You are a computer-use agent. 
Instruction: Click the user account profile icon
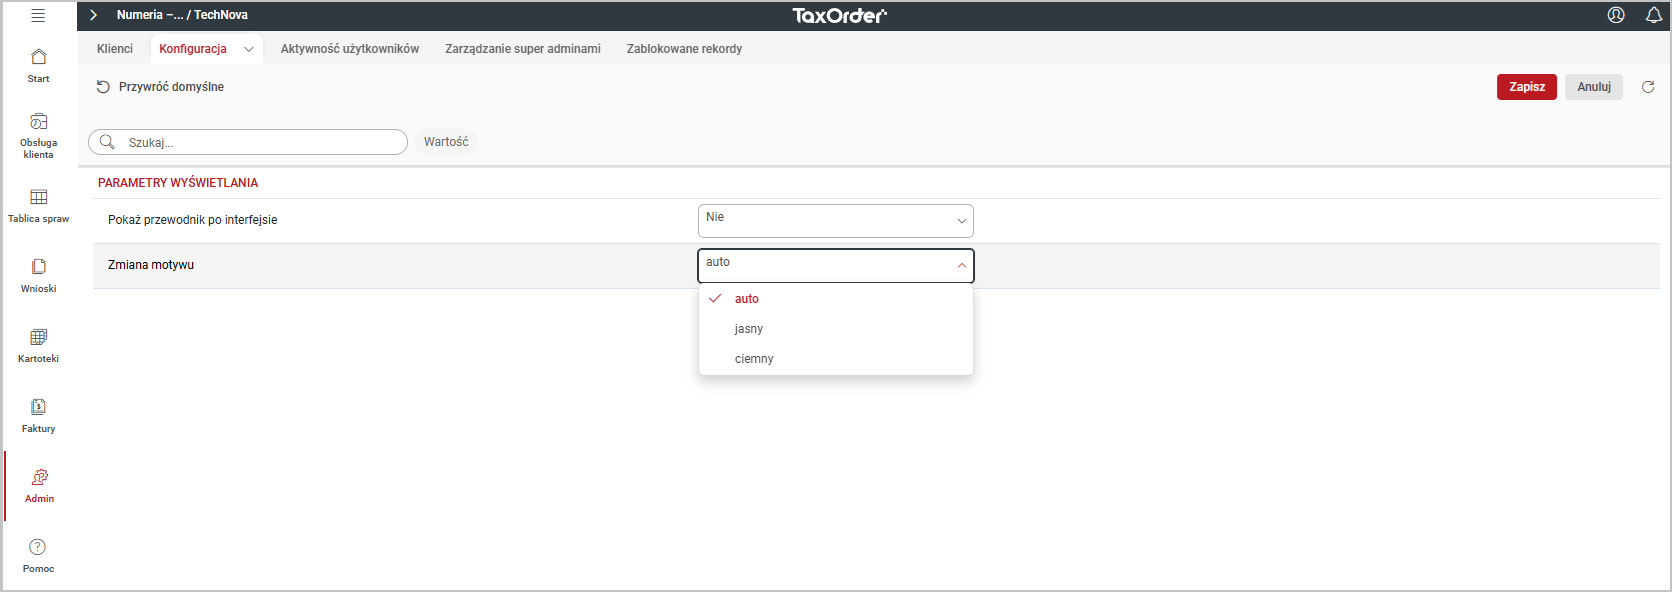1616,15
